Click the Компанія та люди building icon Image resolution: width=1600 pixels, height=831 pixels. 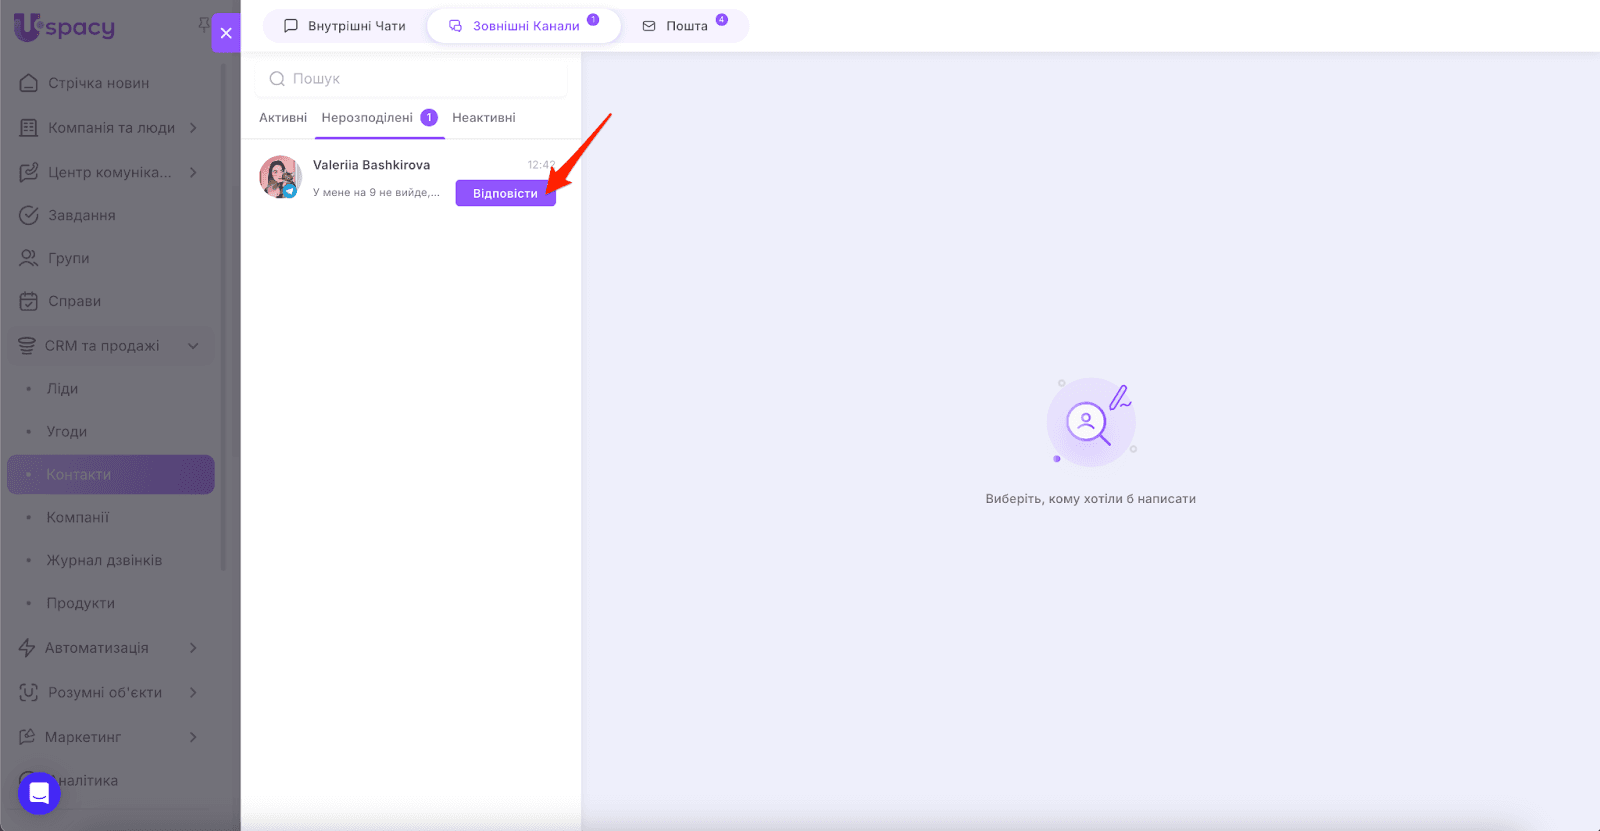point(29,128)
